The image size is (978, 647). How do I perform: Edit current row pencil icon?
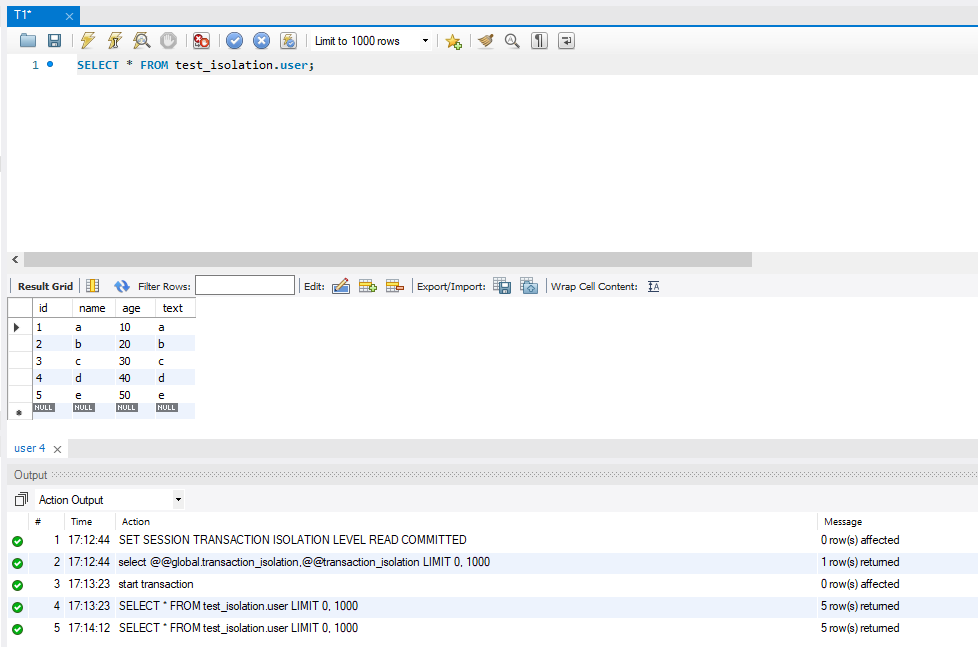(341, 286)
